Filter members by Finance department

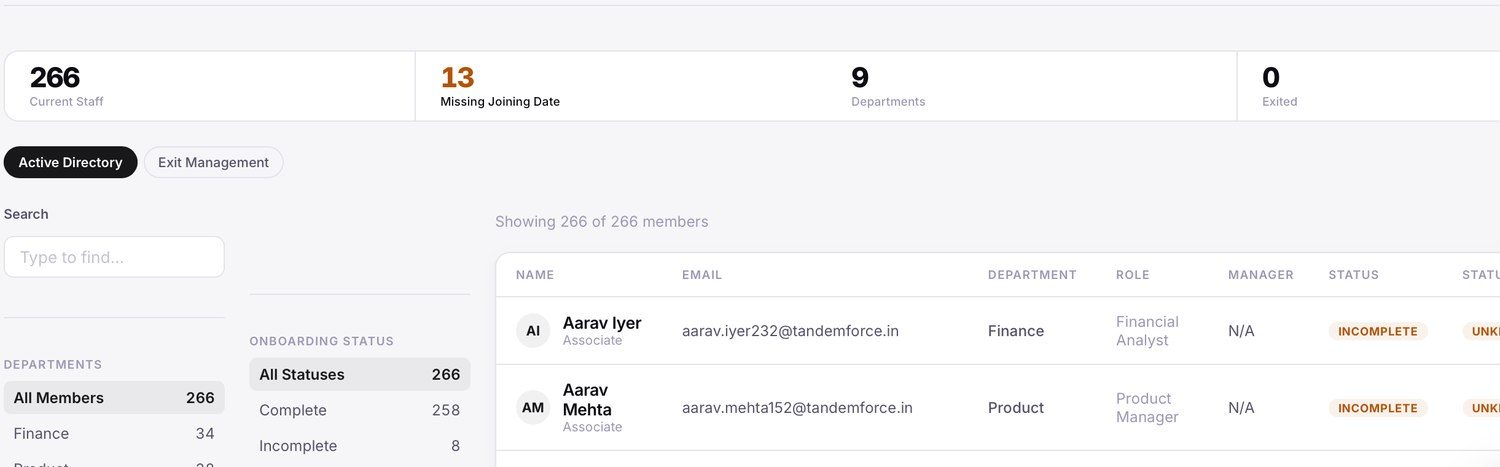[114, 434]
